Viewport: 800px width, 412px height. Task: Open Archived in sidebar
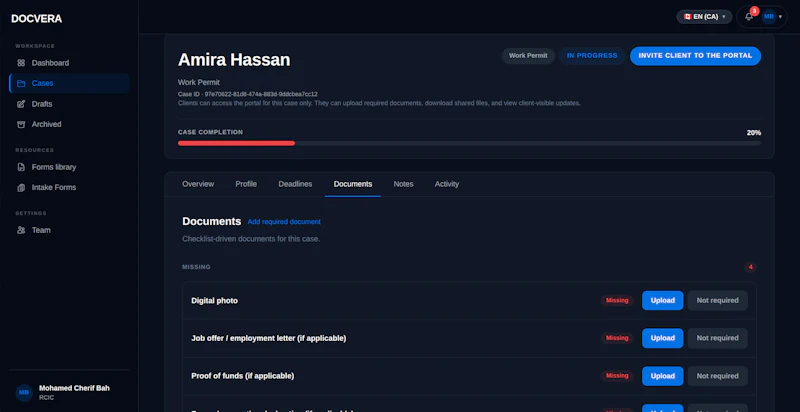click(x=69, y=124)
